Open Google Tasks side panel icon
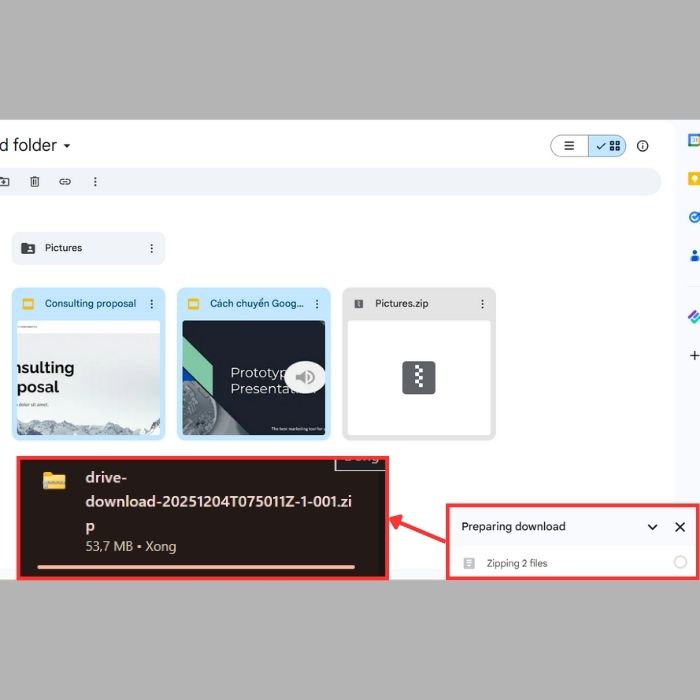Viewport: 700px width, 700px height. [694, 217]
